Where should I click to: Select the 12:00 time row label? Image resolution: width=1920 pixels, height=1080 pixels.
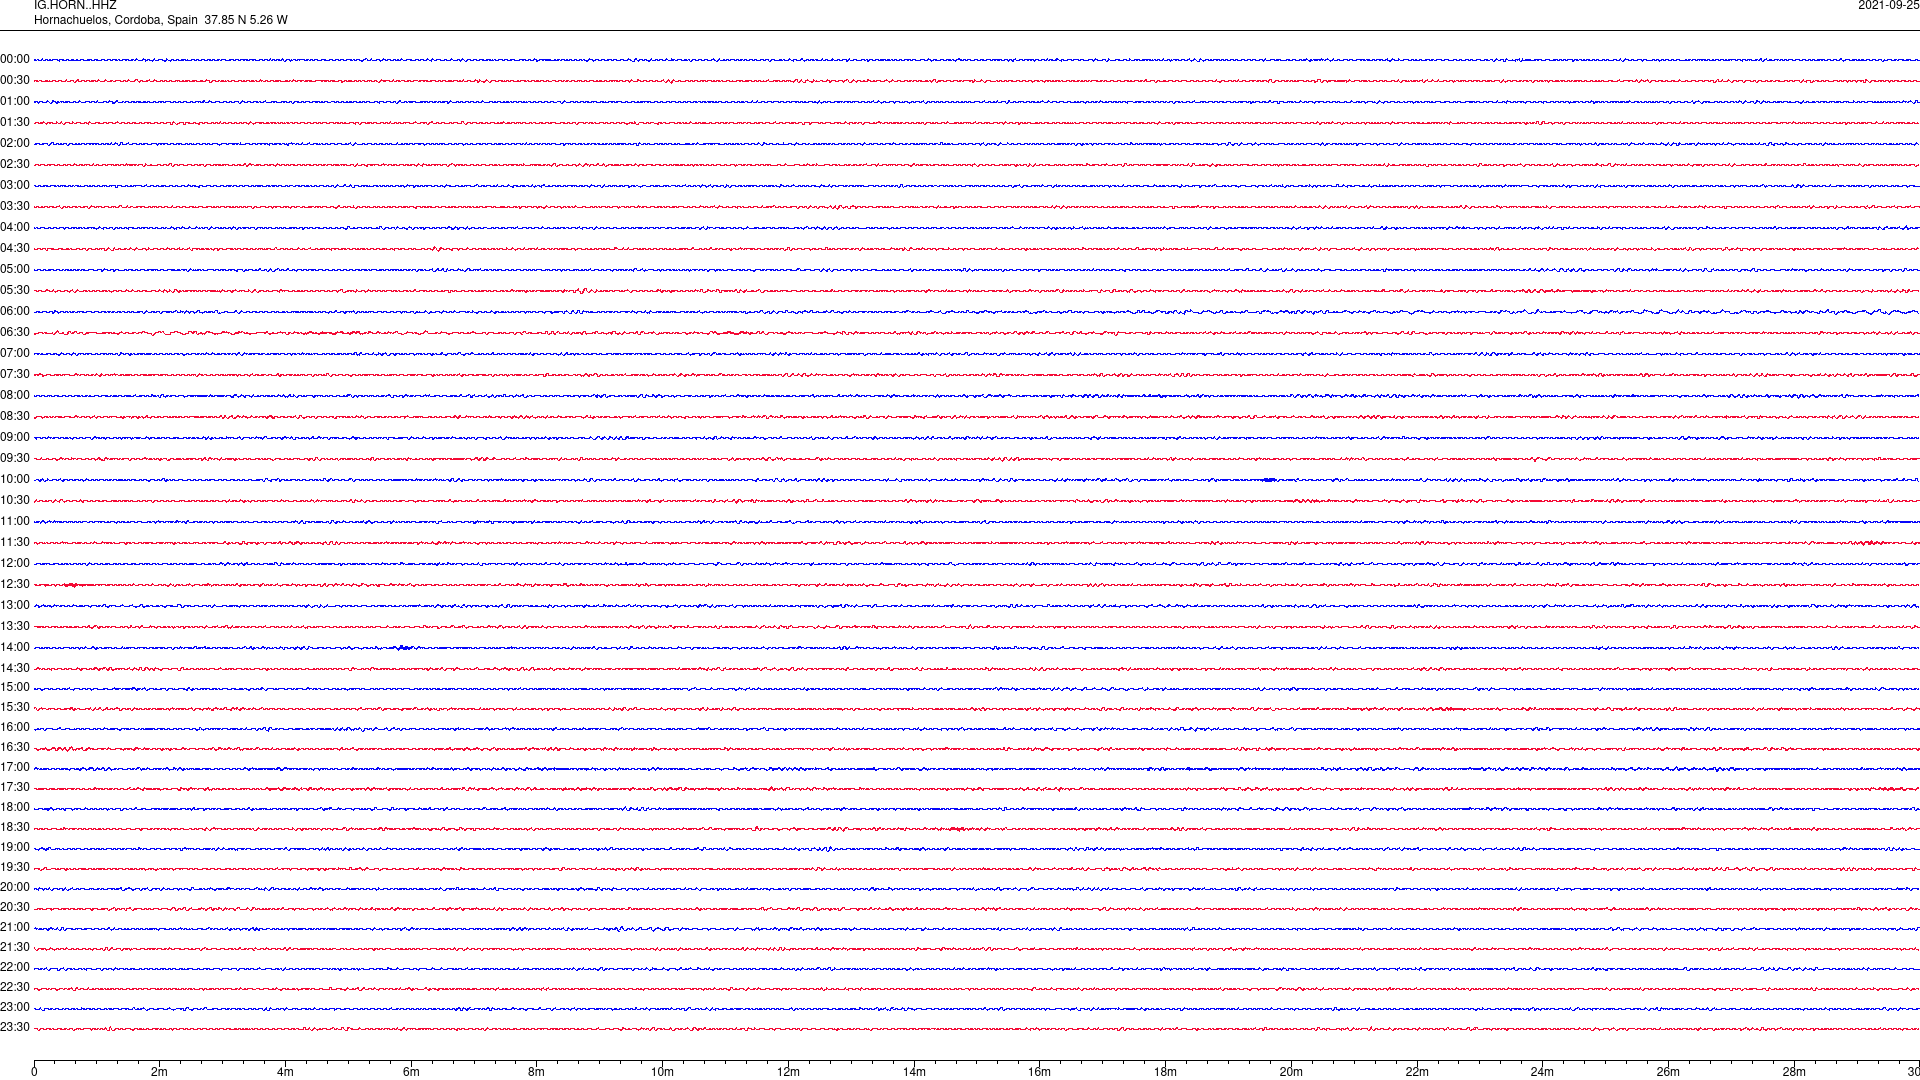point(15,563)
